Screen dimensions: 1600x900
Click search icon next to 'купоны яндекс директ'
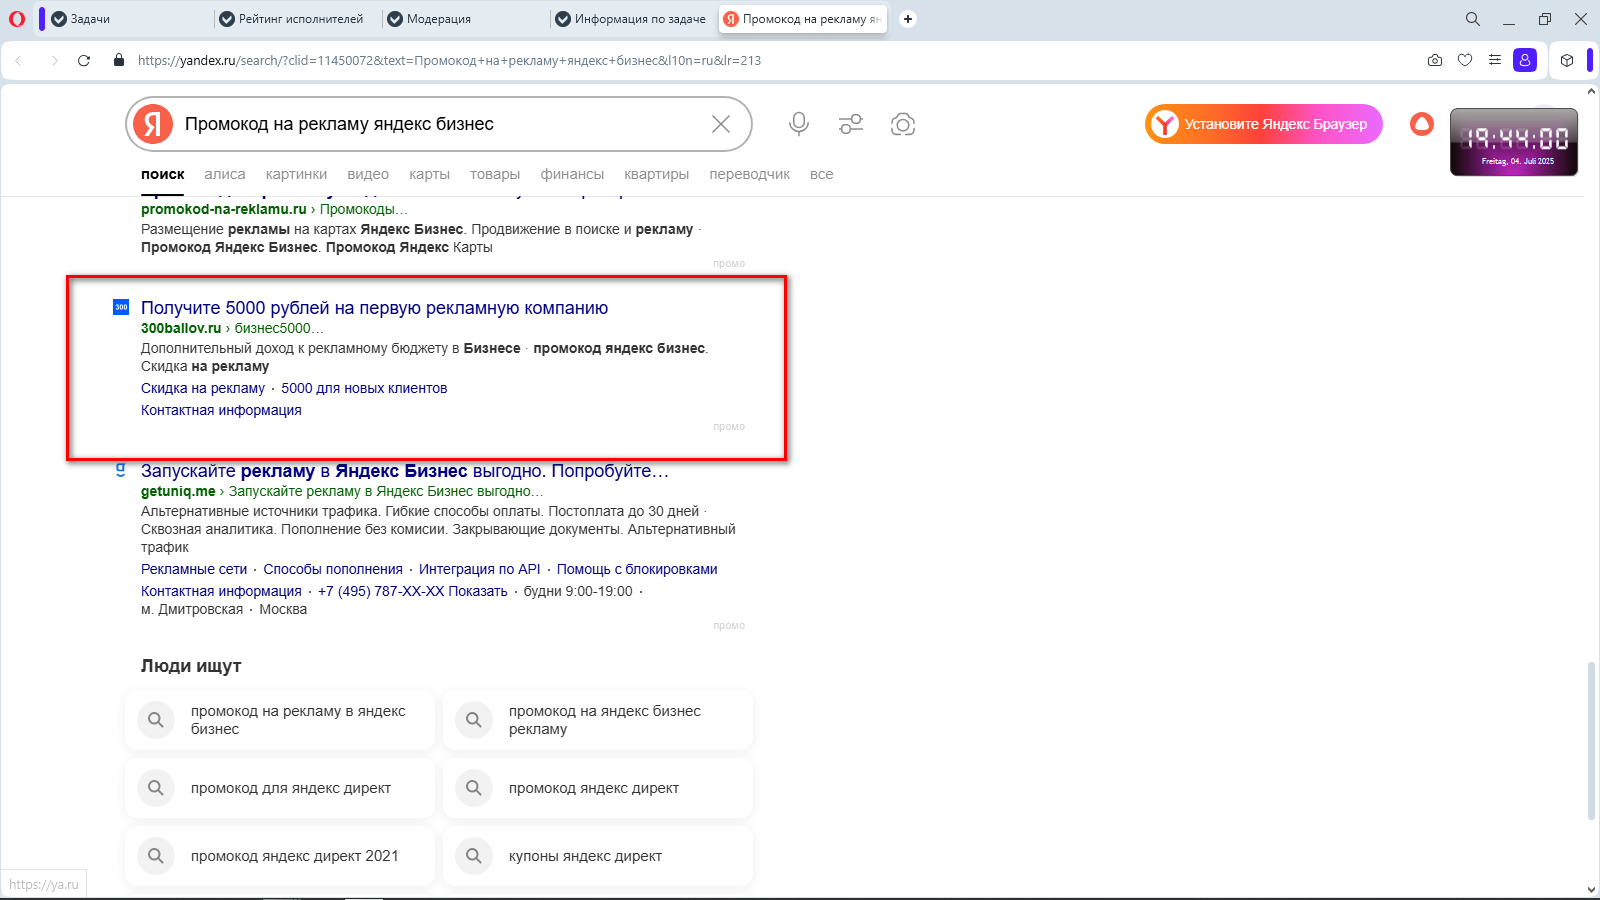(x=474, y=856)
